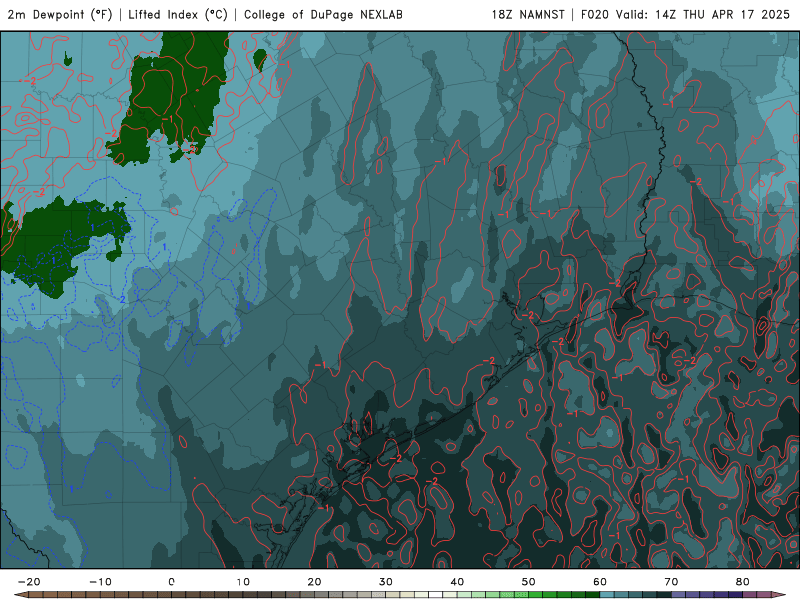
Task: Click the 'Lifted Index (°C)' header label
Action: pos(178,15)
